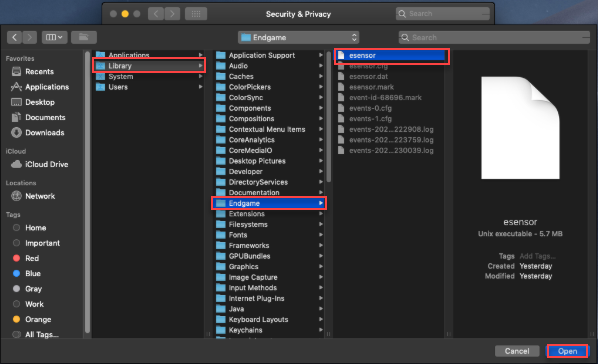Show all preferences grid button
Image resolution: width=598 pixels, height=364 pixels.
pos(196,14)
